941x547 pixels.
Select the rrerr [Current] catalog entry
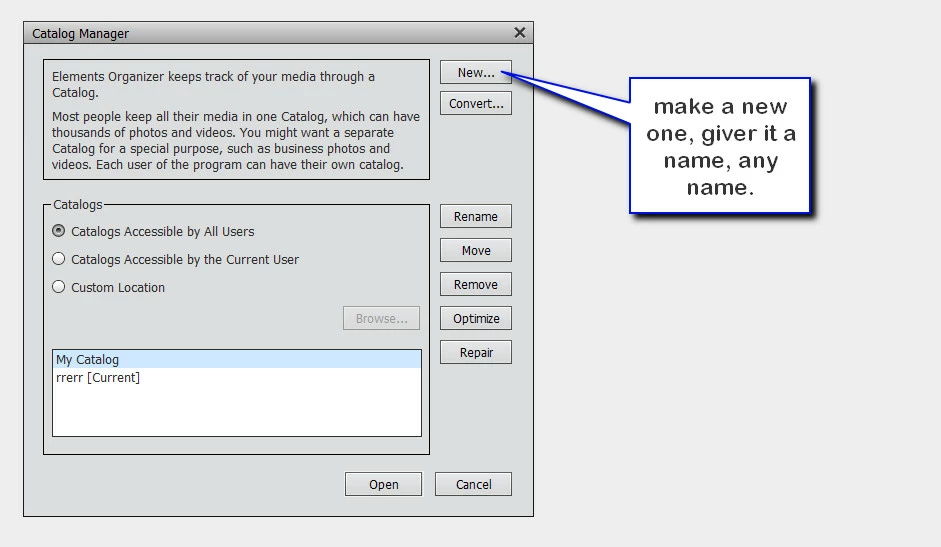(237, 378)
